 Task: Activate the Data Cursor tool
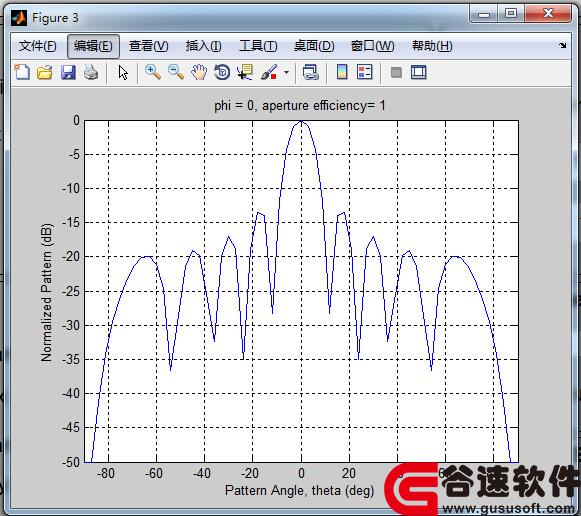(x=245, y=72)
